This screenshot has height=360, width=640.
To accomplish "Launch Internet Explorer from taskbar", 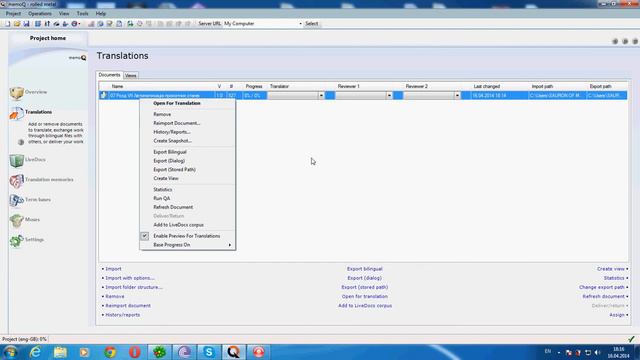I will [36, 352].
